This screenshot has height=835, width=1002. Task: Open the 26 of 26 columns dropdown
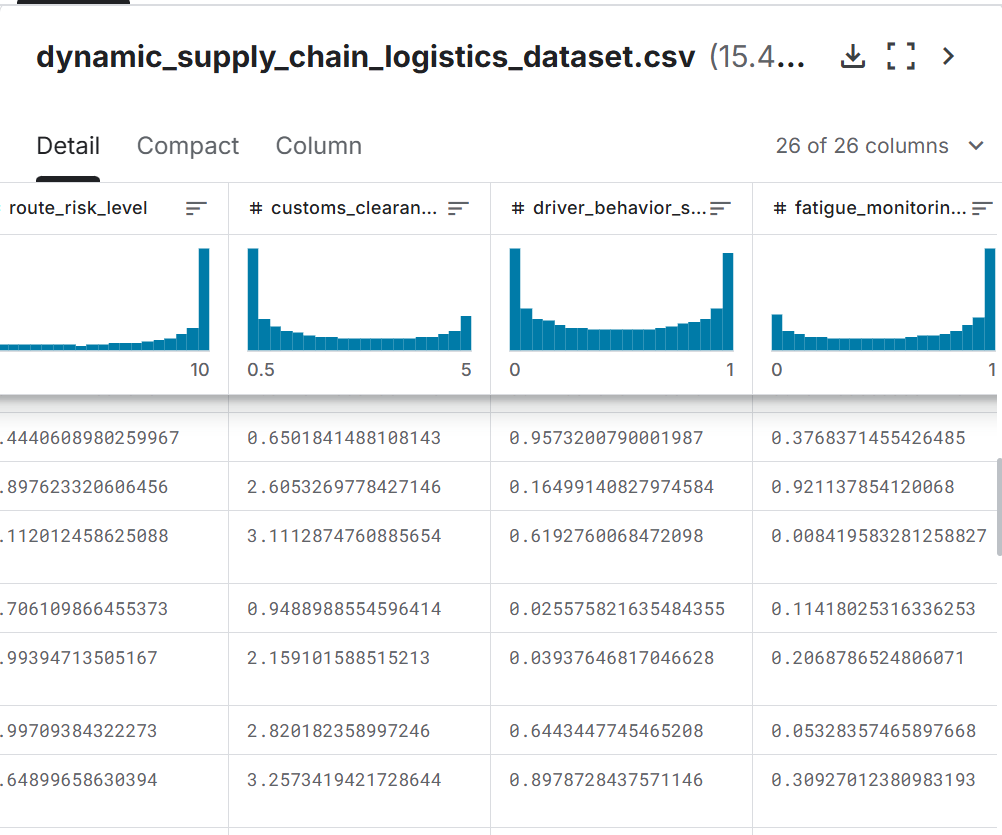tap(879, 146)
